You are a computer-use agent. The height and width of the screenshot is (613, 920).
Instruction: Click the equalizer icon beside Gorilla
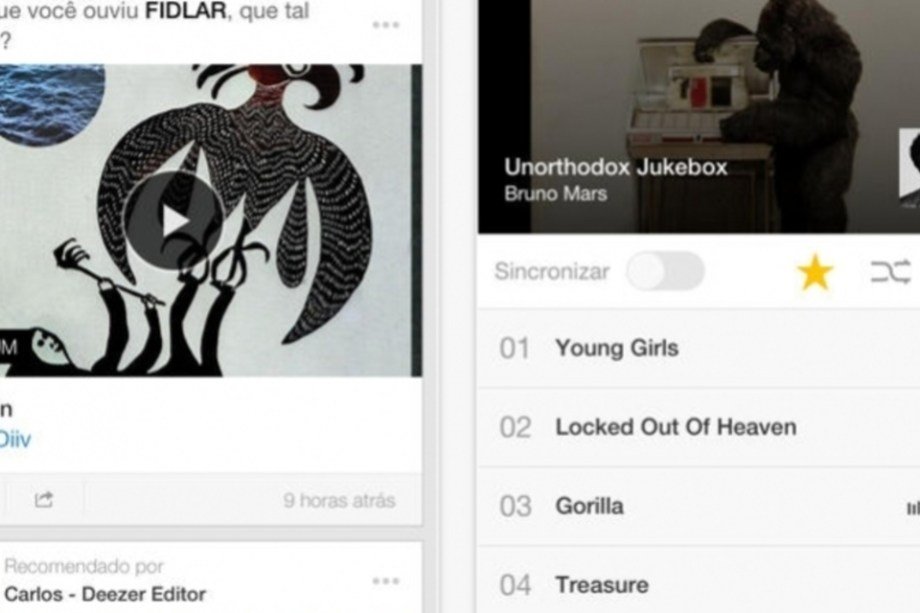click(x=914, y=508)
